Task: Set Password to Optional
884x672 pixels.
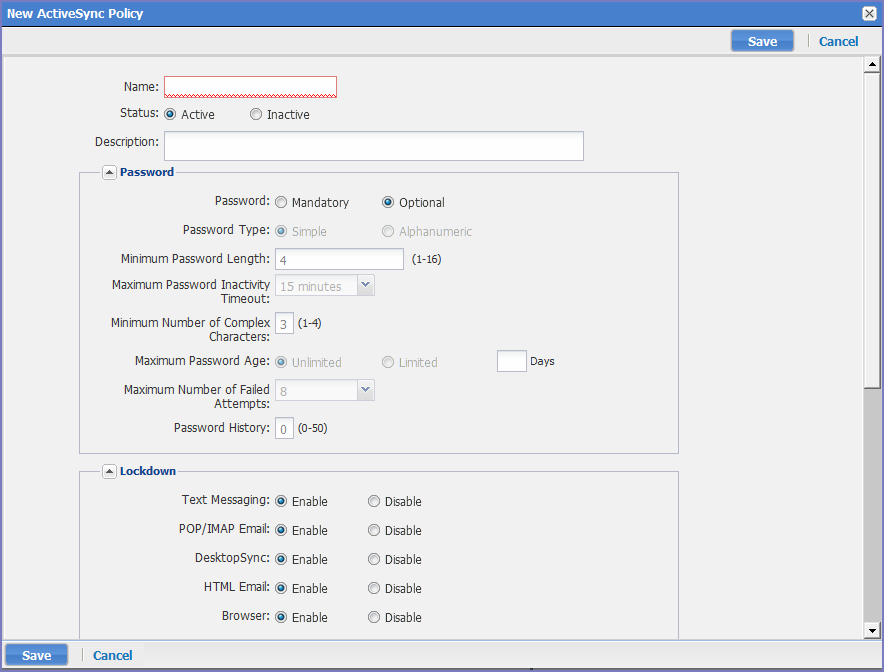Action: [x=388, y=202]
